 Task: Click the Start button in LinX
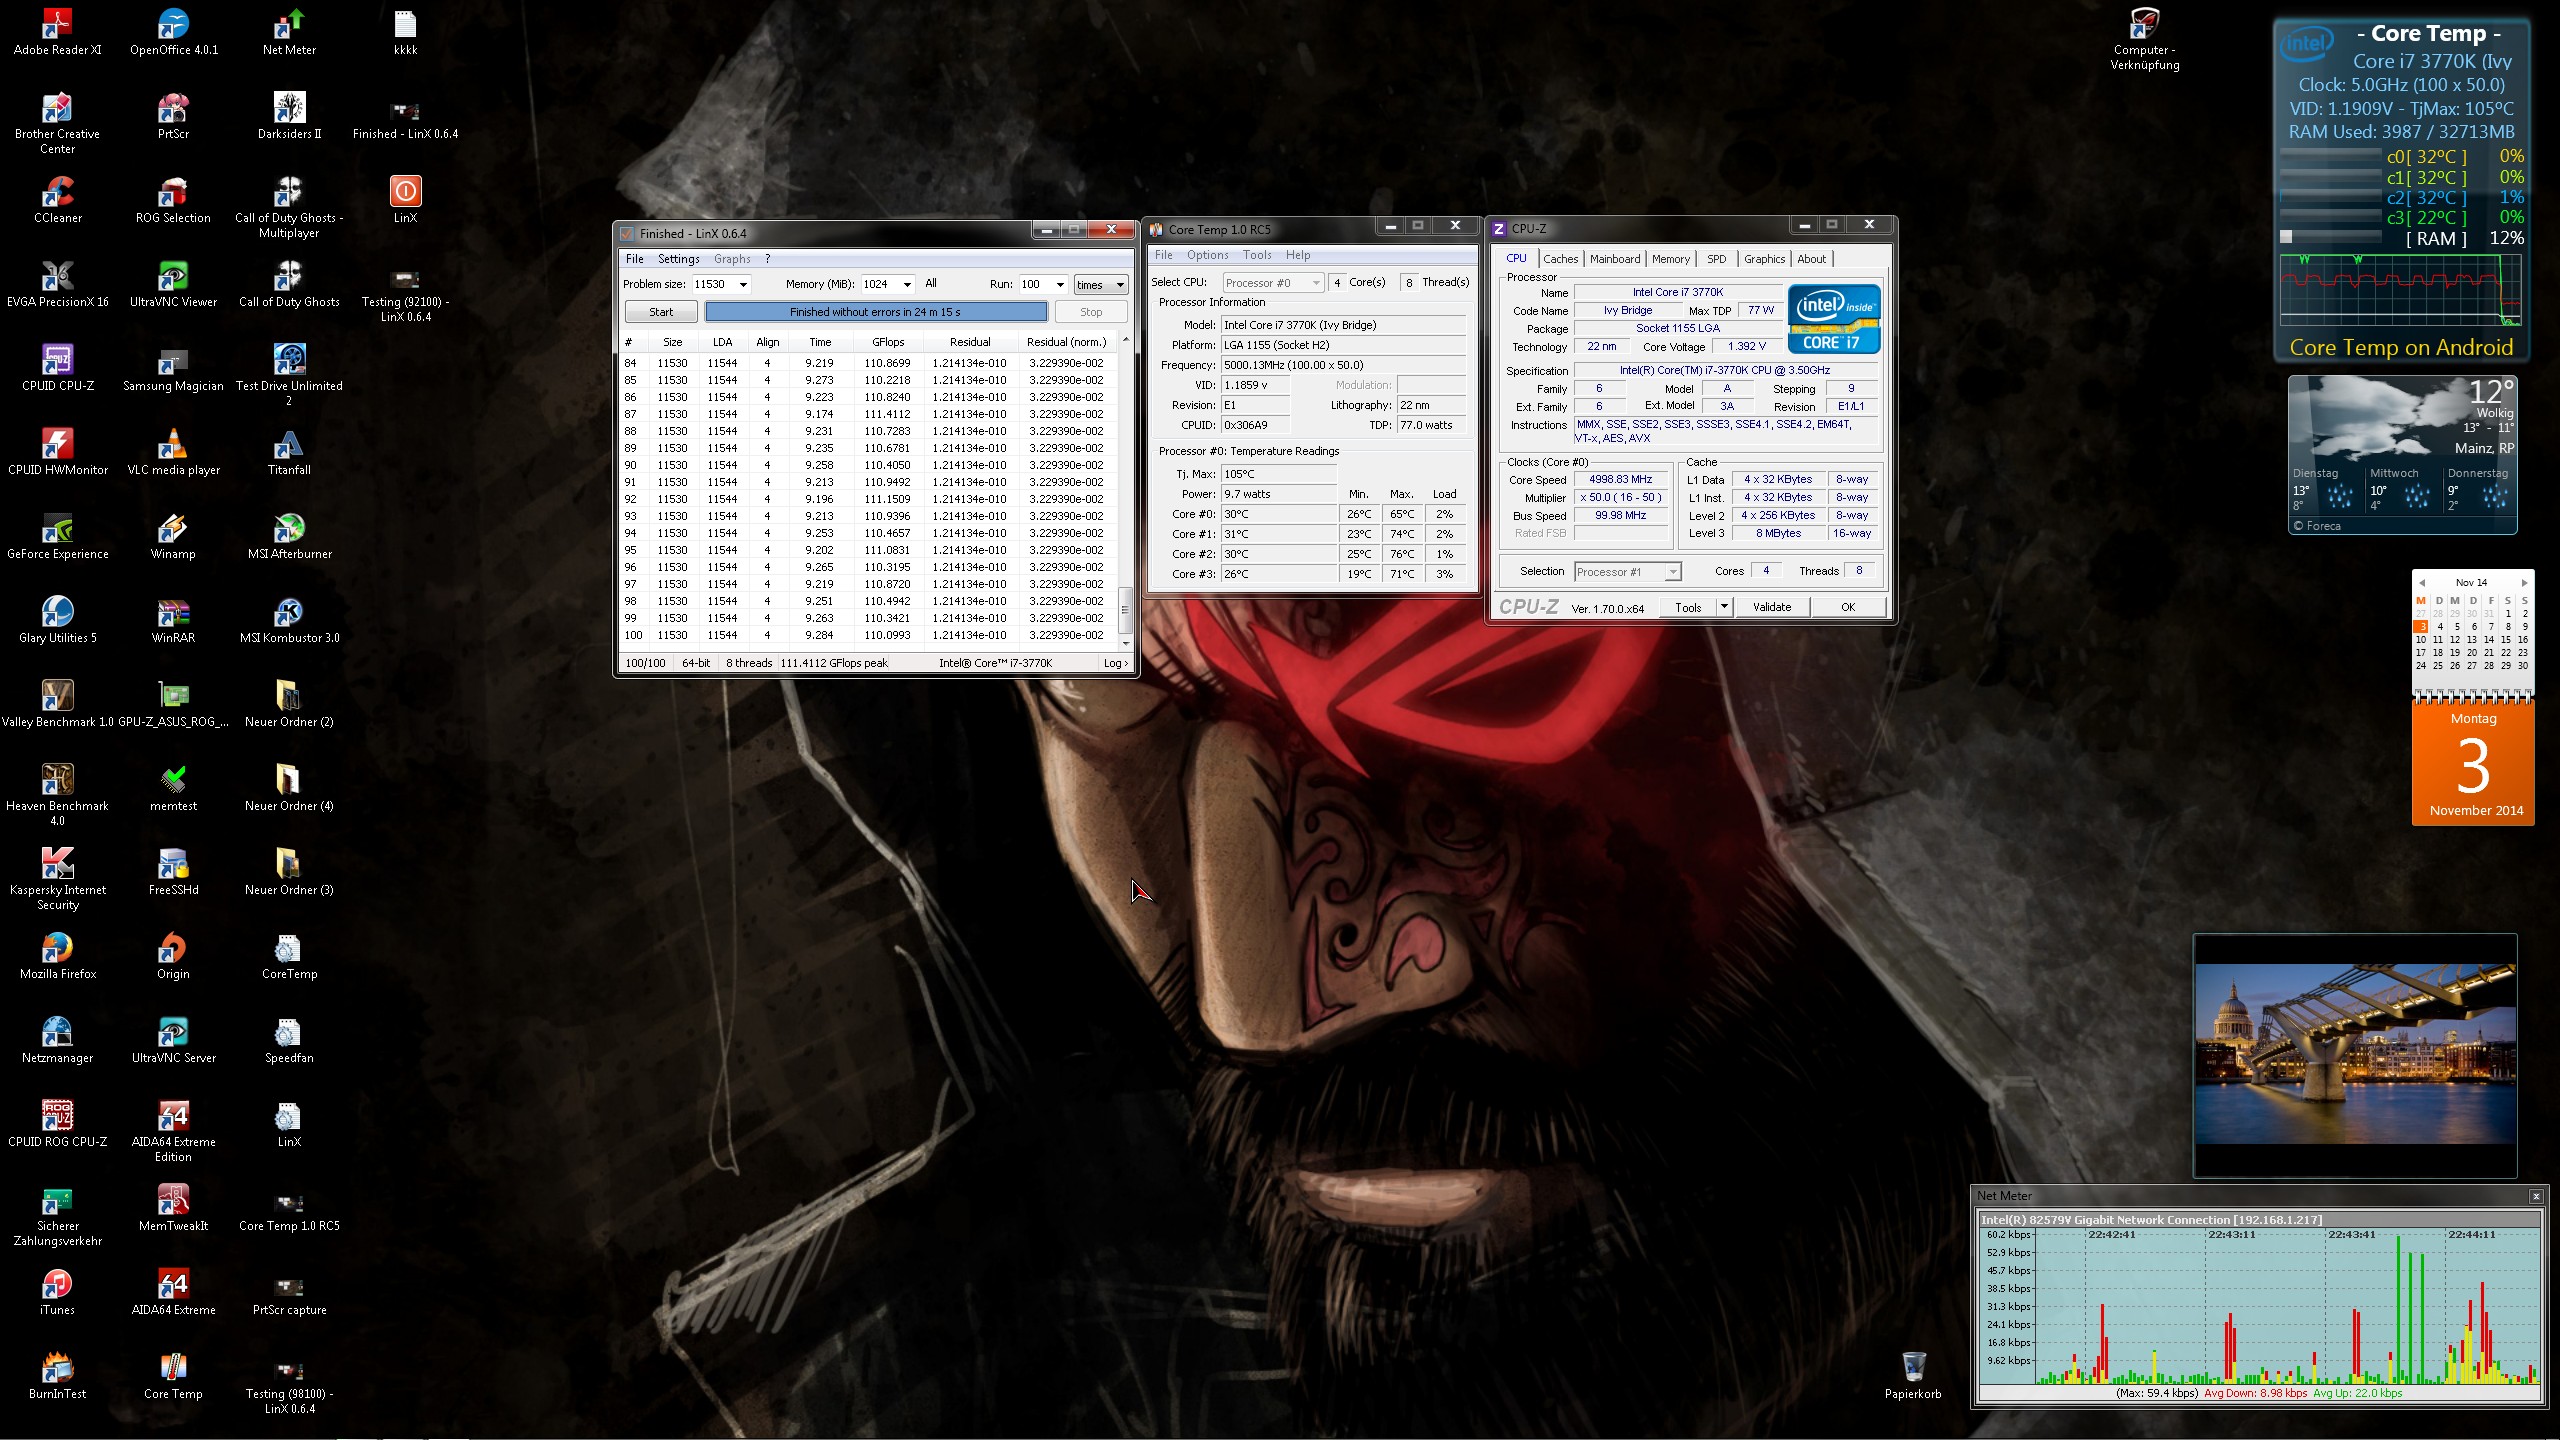click(661, 312)
